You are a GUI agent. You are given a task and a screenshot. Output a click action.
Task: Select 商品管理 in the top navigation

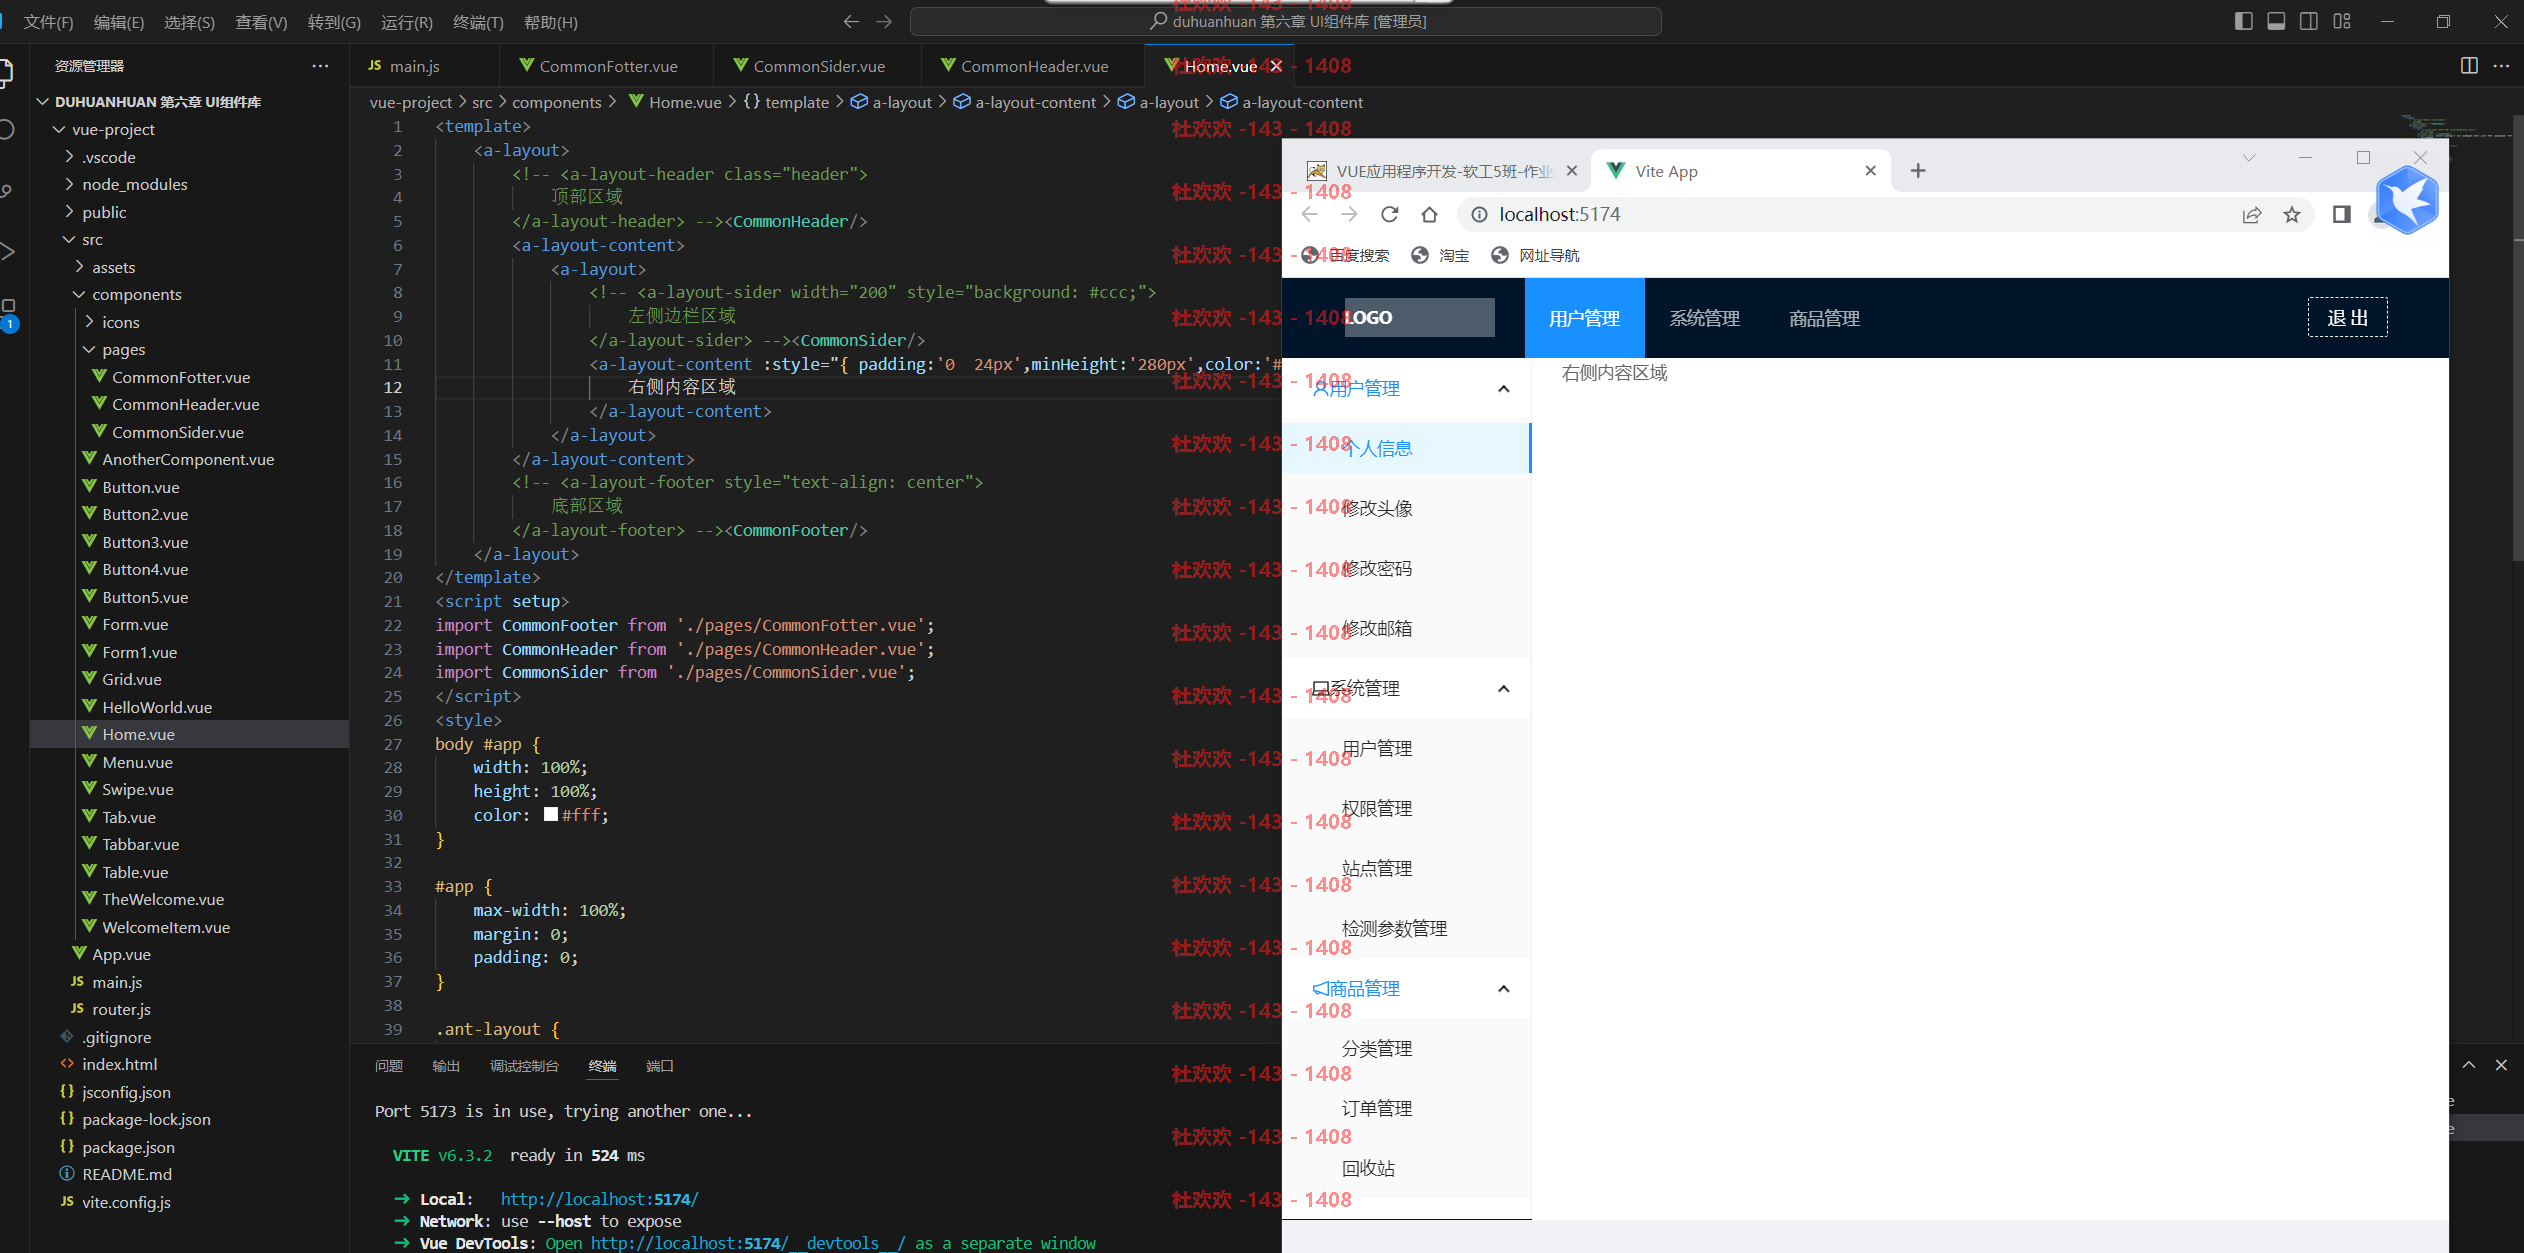(x=1824, y=318)
